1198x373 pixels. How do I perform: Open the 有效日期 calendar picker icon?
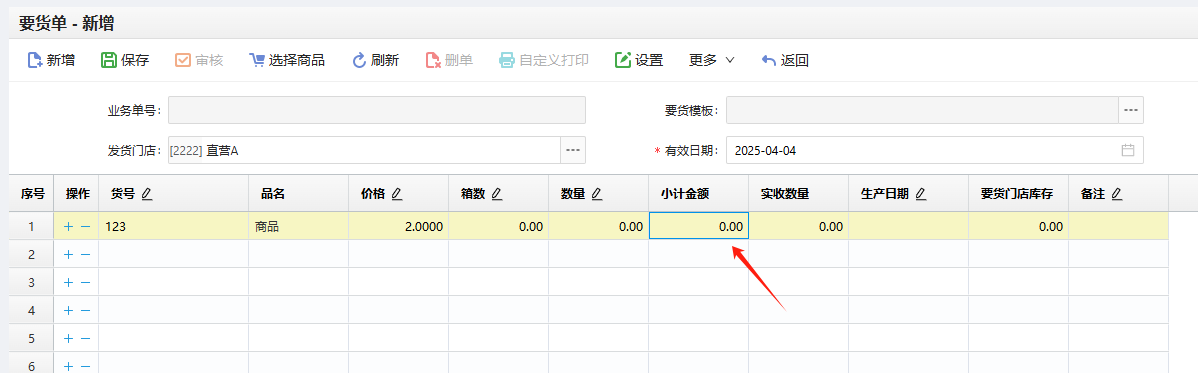coord(1128,151)
